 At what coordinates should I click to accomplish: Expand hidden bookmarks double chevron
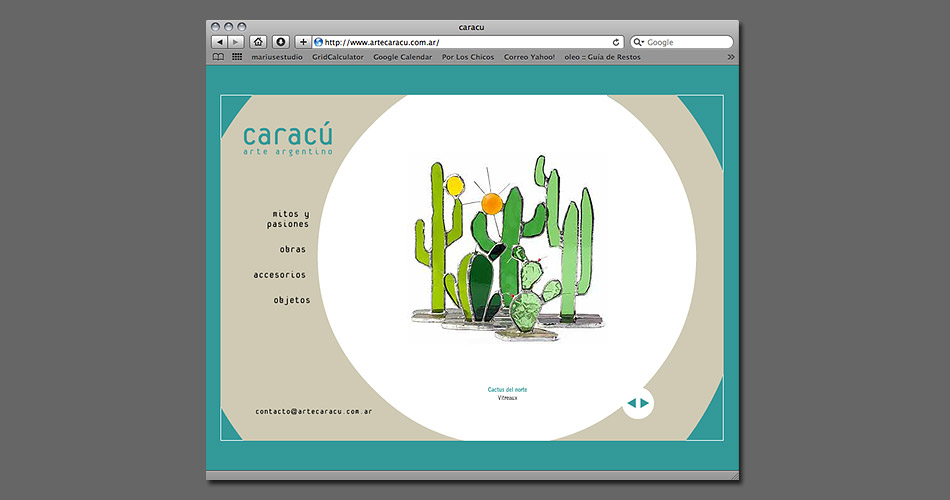click(x=731, y=57)
